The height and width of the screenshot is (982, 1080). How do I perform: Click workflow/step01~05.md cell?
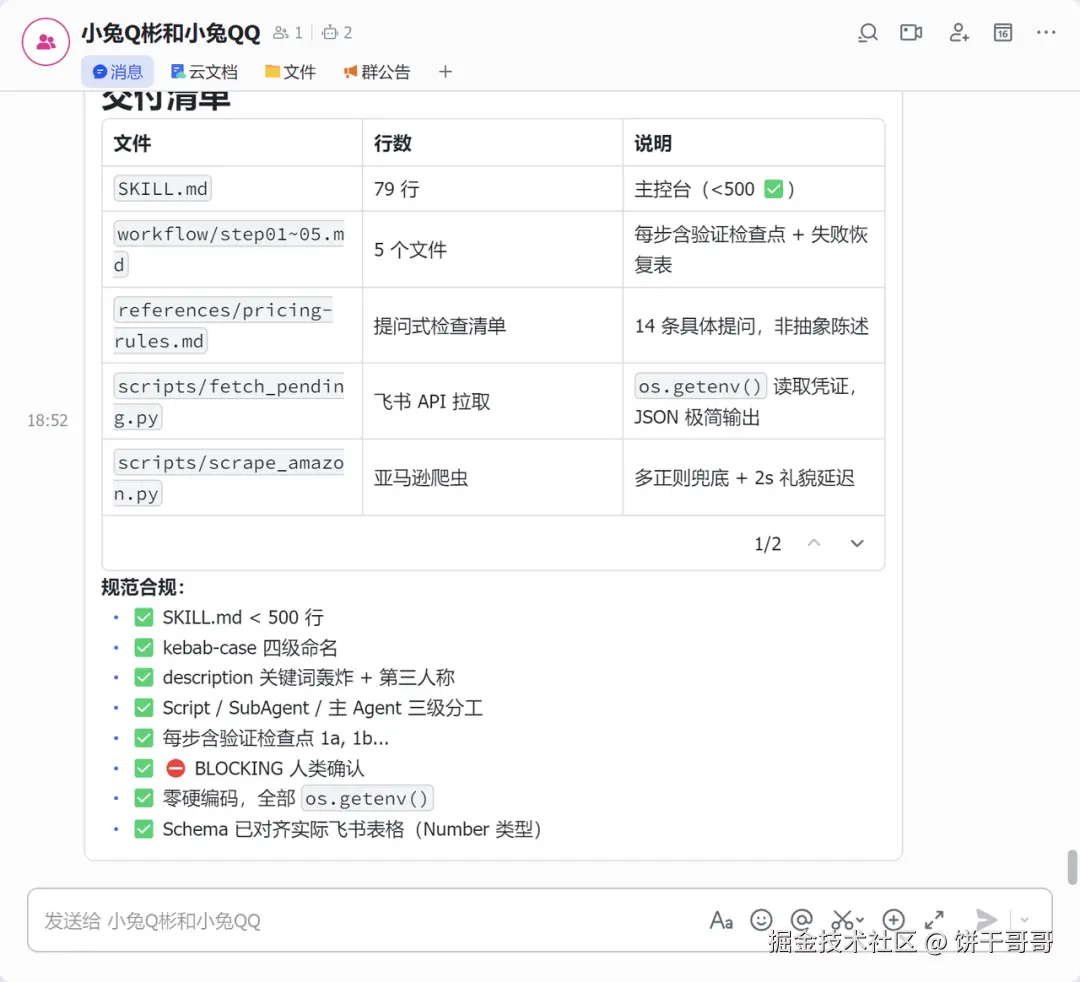231,249
